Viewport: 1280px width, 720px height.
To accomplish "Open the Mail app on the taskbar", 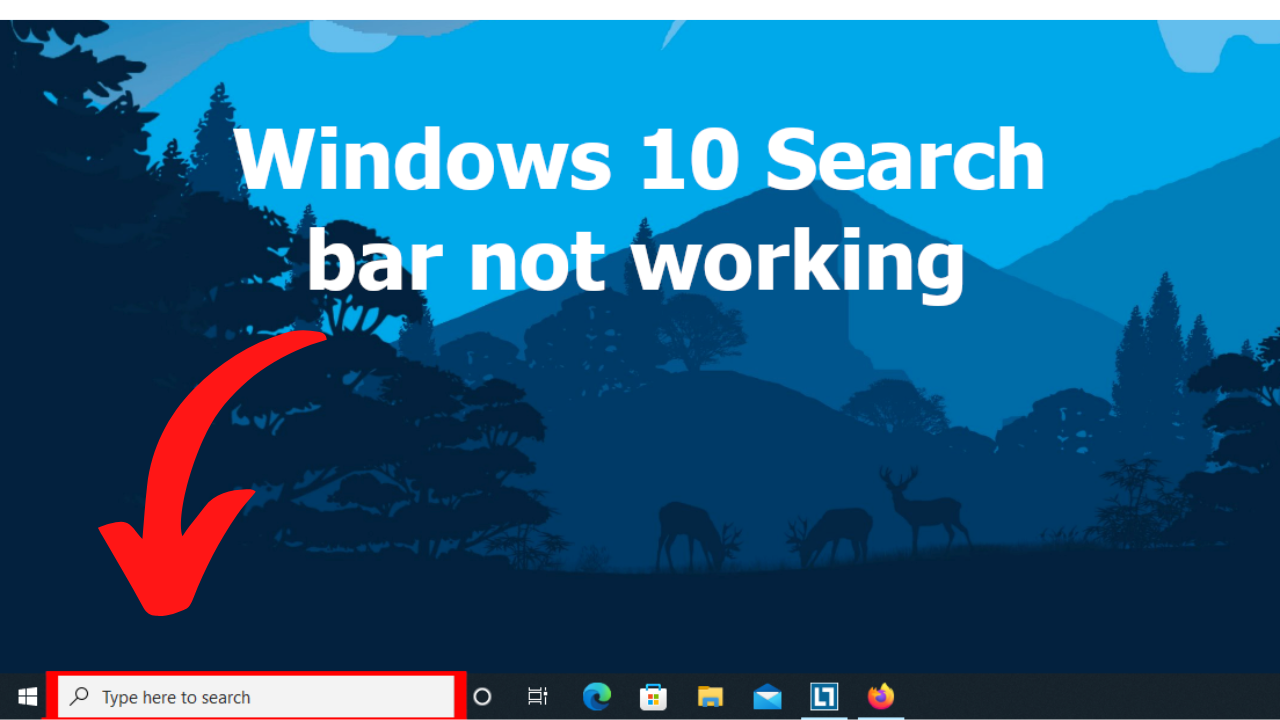I will click(x=767, y=696).
